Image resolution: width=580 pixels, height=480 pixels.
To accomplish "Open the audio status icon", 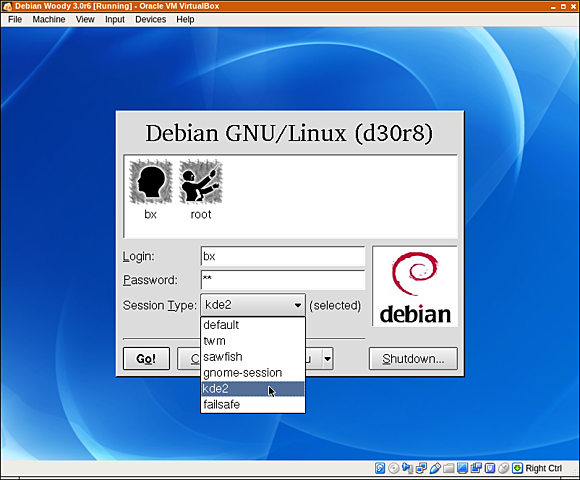I will click(x=407, y=468).
